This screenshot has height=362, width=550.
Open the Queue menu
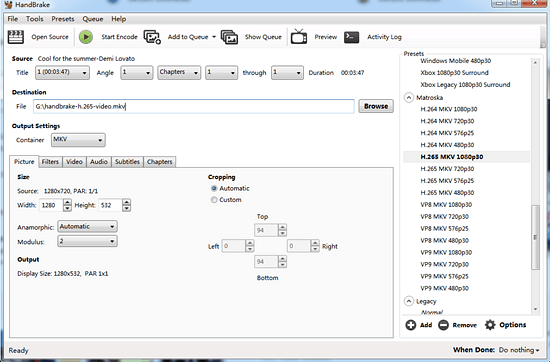point(93,19)
